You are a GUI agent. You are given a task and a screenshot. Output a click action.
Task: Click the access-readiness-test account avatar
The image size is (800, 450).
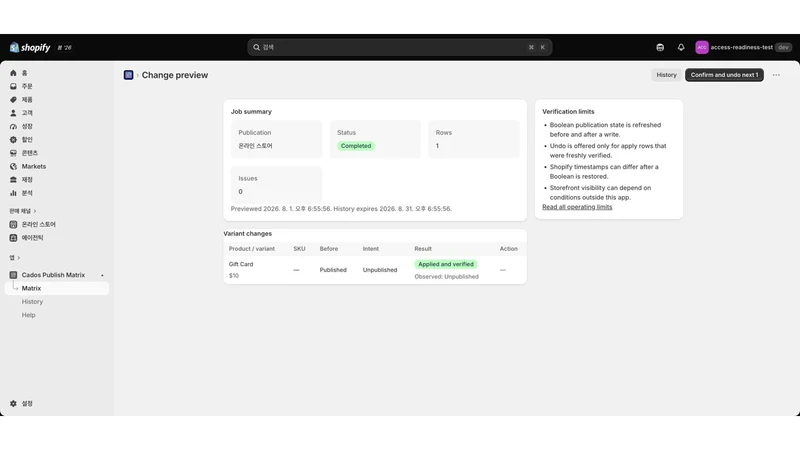[702, 47]
